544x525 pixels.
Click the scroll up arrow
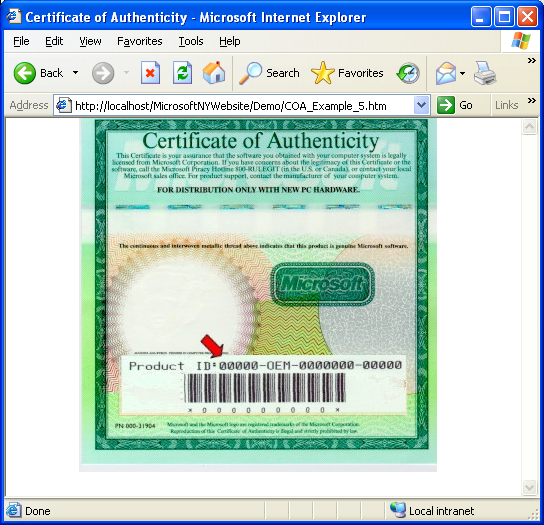coord(529,127)
